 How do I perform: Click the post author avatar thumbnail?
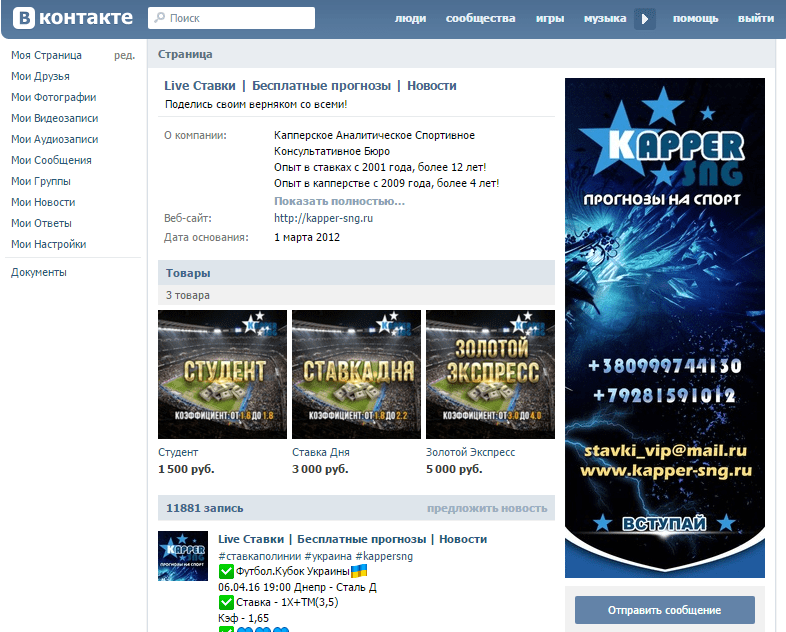click(182, 556)
